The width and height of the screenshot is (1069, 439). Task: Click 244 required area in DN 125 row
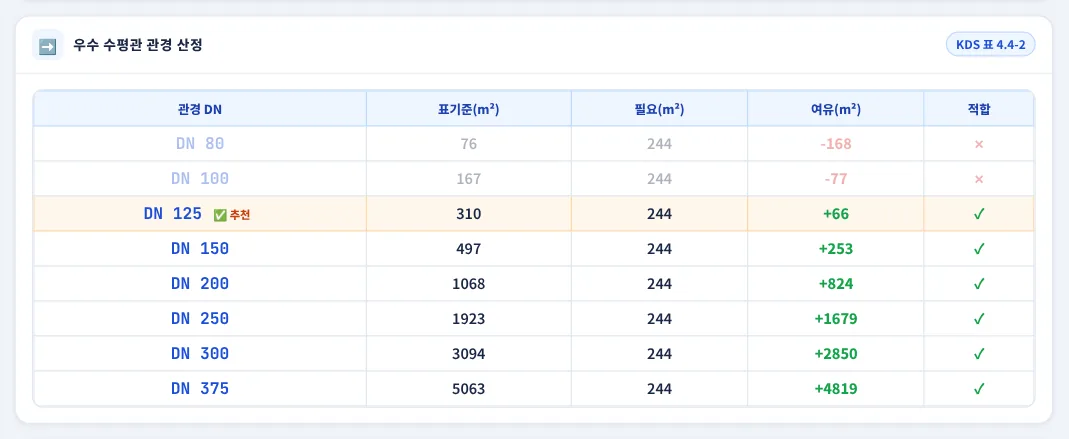tap(659, 214)
